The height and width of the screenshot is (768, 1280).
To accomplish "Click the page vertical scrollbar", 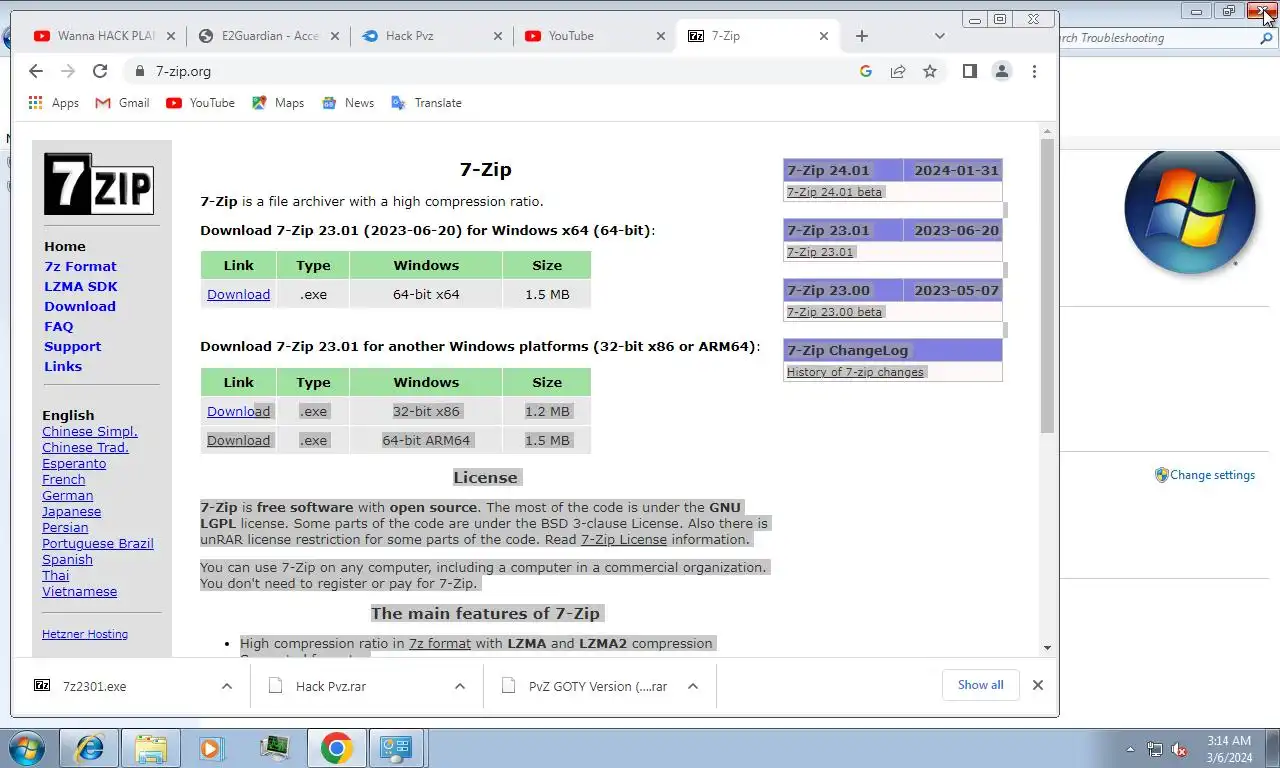I will click(x=1047, y=285).
